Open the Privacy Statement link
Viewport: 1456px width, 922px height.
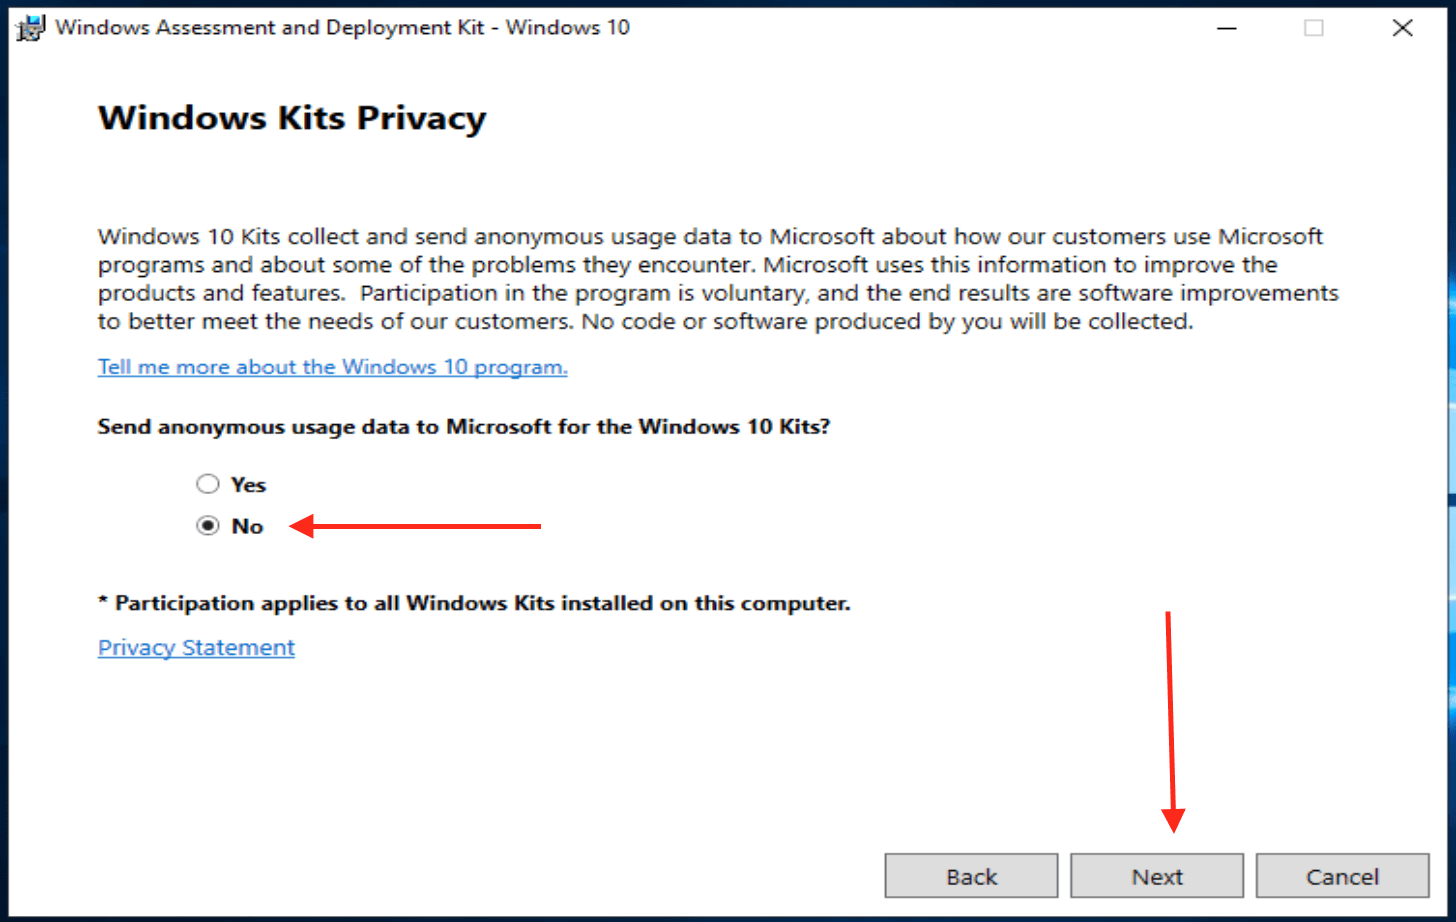coord(196,647)
